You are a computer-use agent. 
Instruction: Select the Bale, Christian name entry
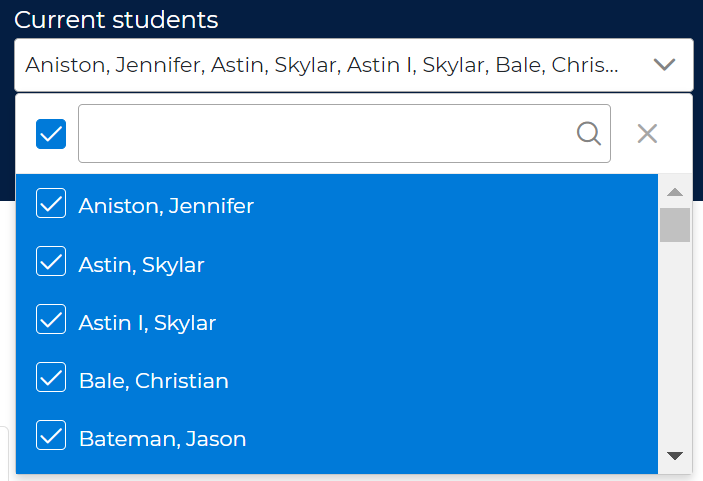coord(153,380)
